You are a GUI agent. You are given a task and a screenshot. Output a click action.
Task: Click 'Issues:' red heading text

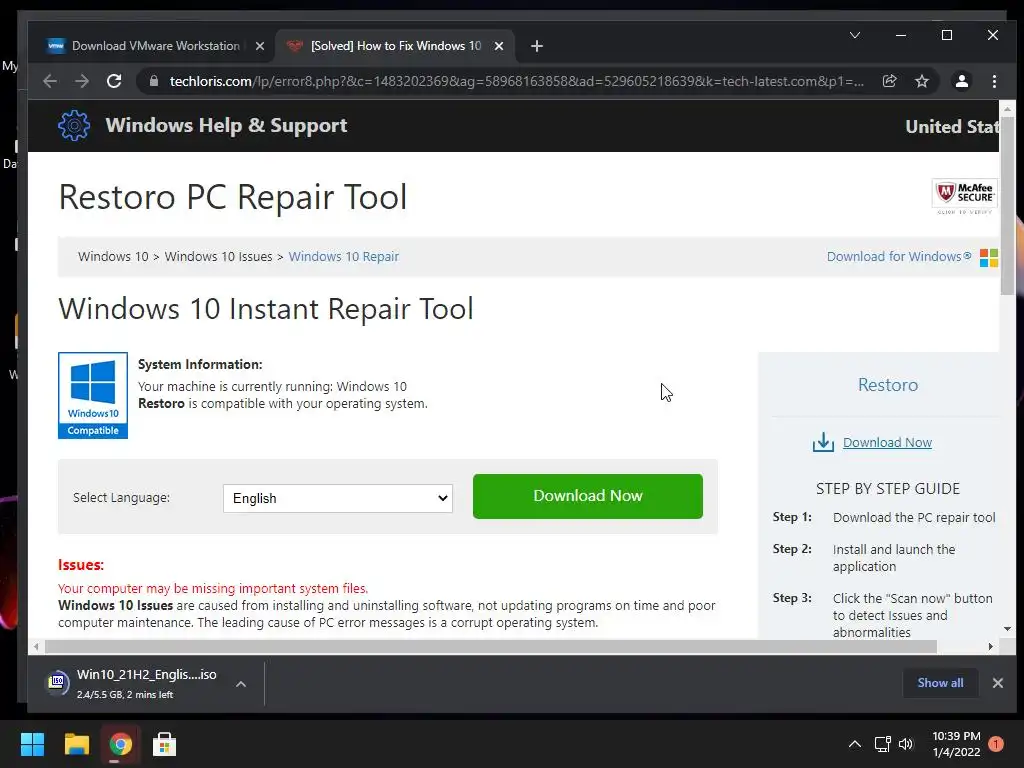(x=81, y=565)
